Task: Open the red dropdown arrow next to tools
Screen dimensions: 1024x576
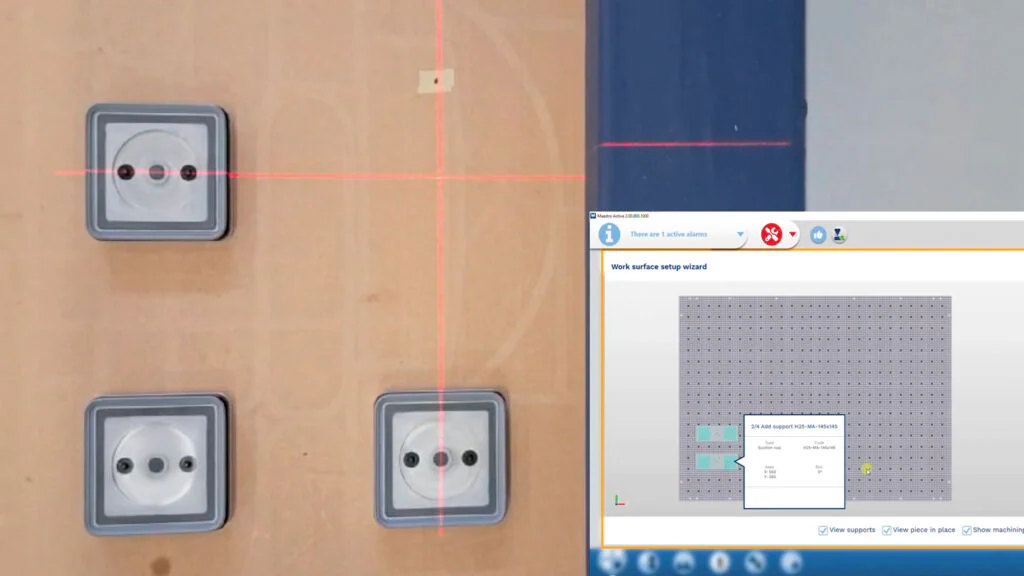Action: coord(792,235)
